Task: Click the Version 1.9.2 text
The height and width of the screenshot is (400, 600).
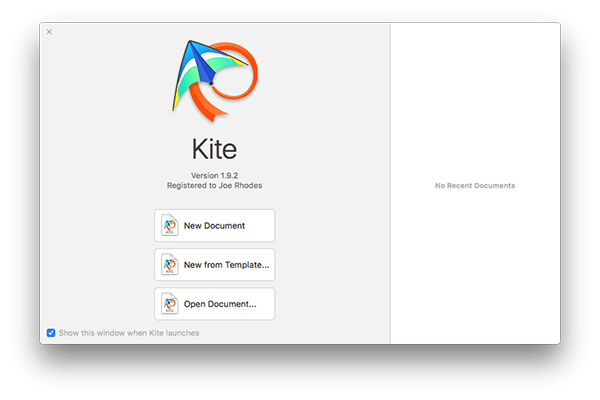Action: click(x=214, y=176)
